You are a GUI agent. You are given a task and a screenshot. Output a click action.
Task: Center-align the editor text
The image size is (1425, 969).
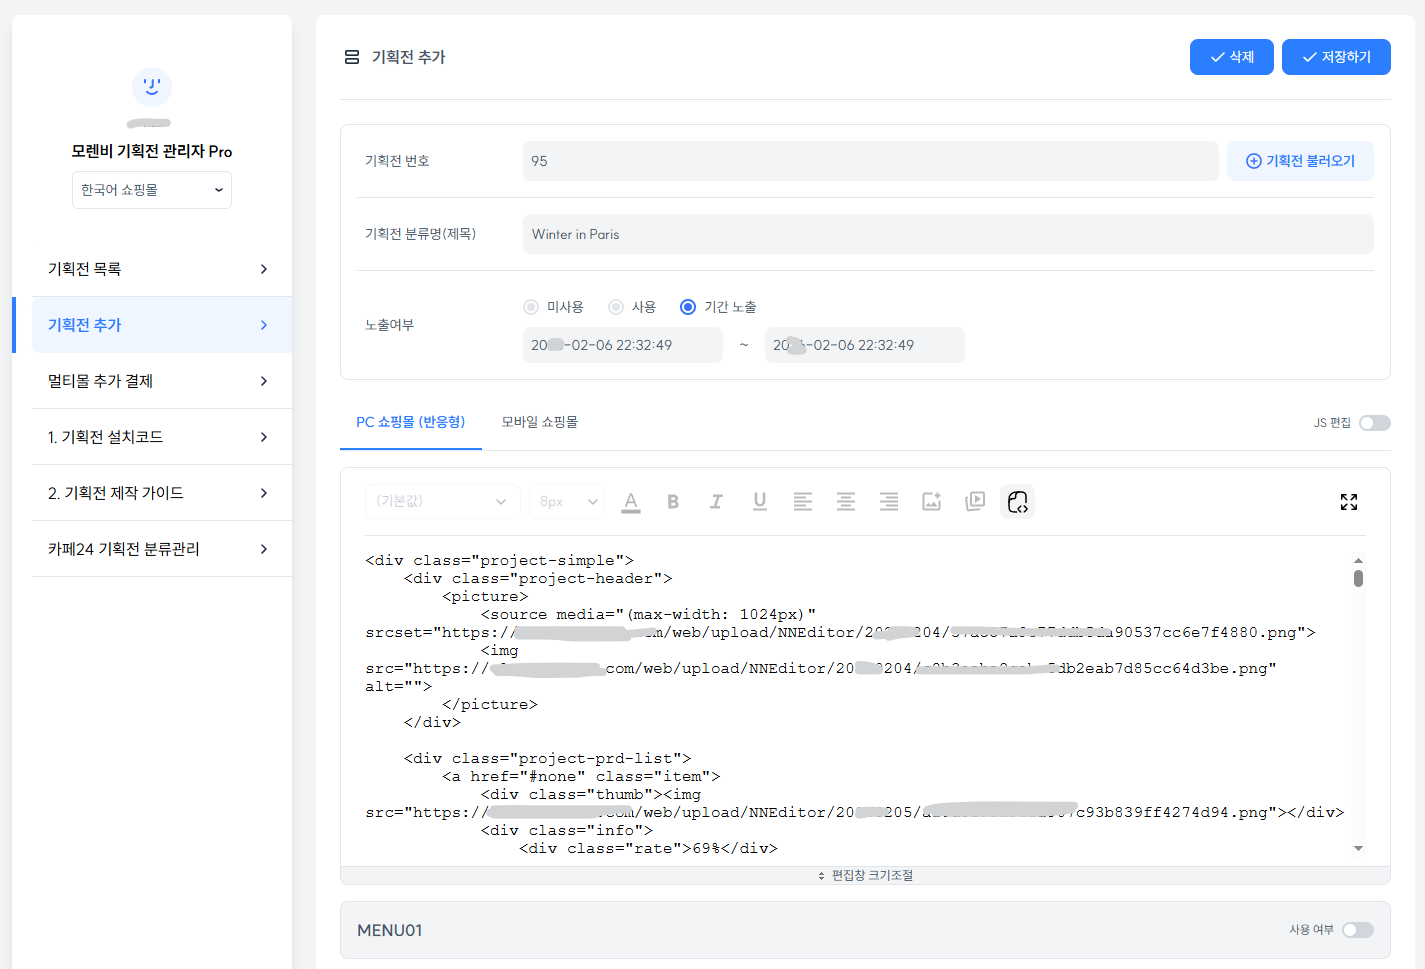pyautogui.click(x=846, y=502)
